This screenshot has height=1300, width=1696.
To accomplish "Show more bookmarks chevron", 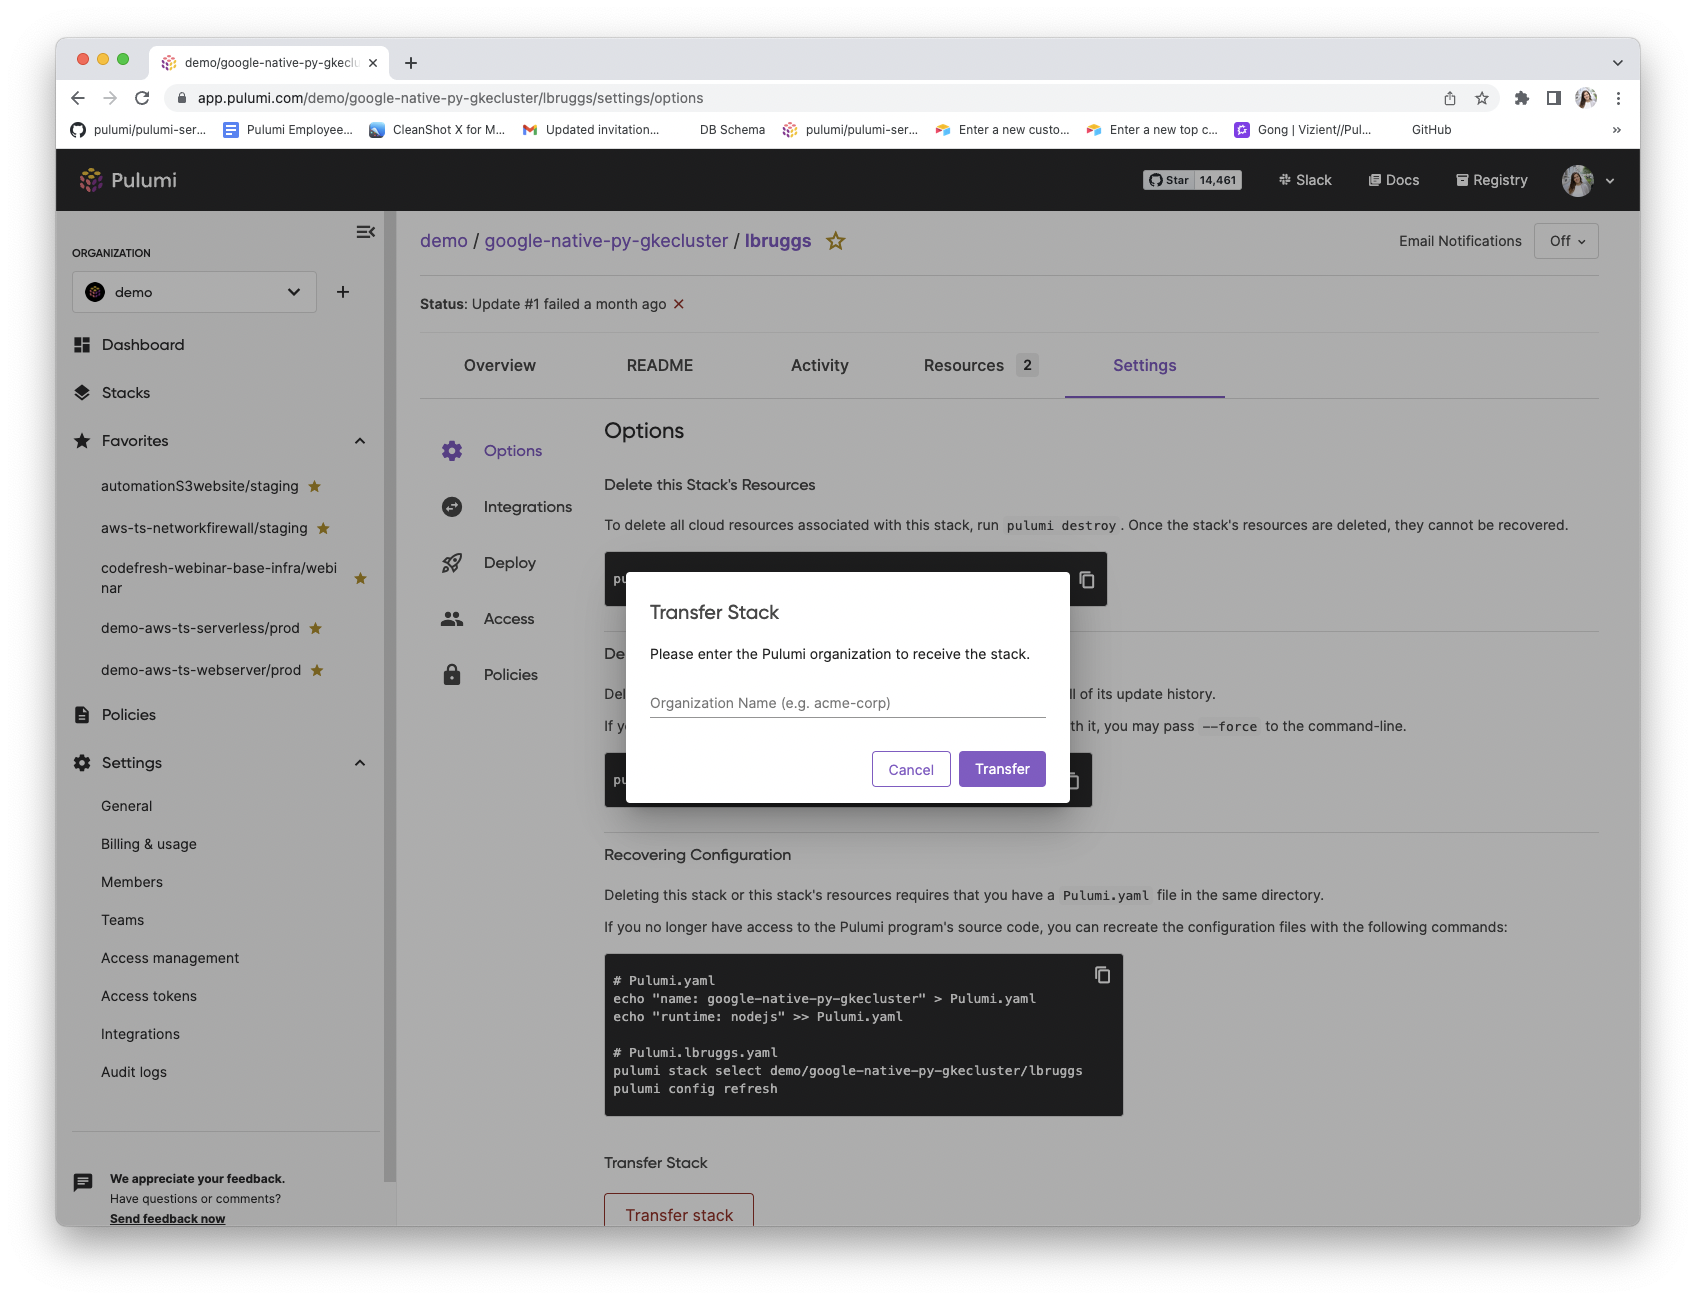I will 1617,130.
